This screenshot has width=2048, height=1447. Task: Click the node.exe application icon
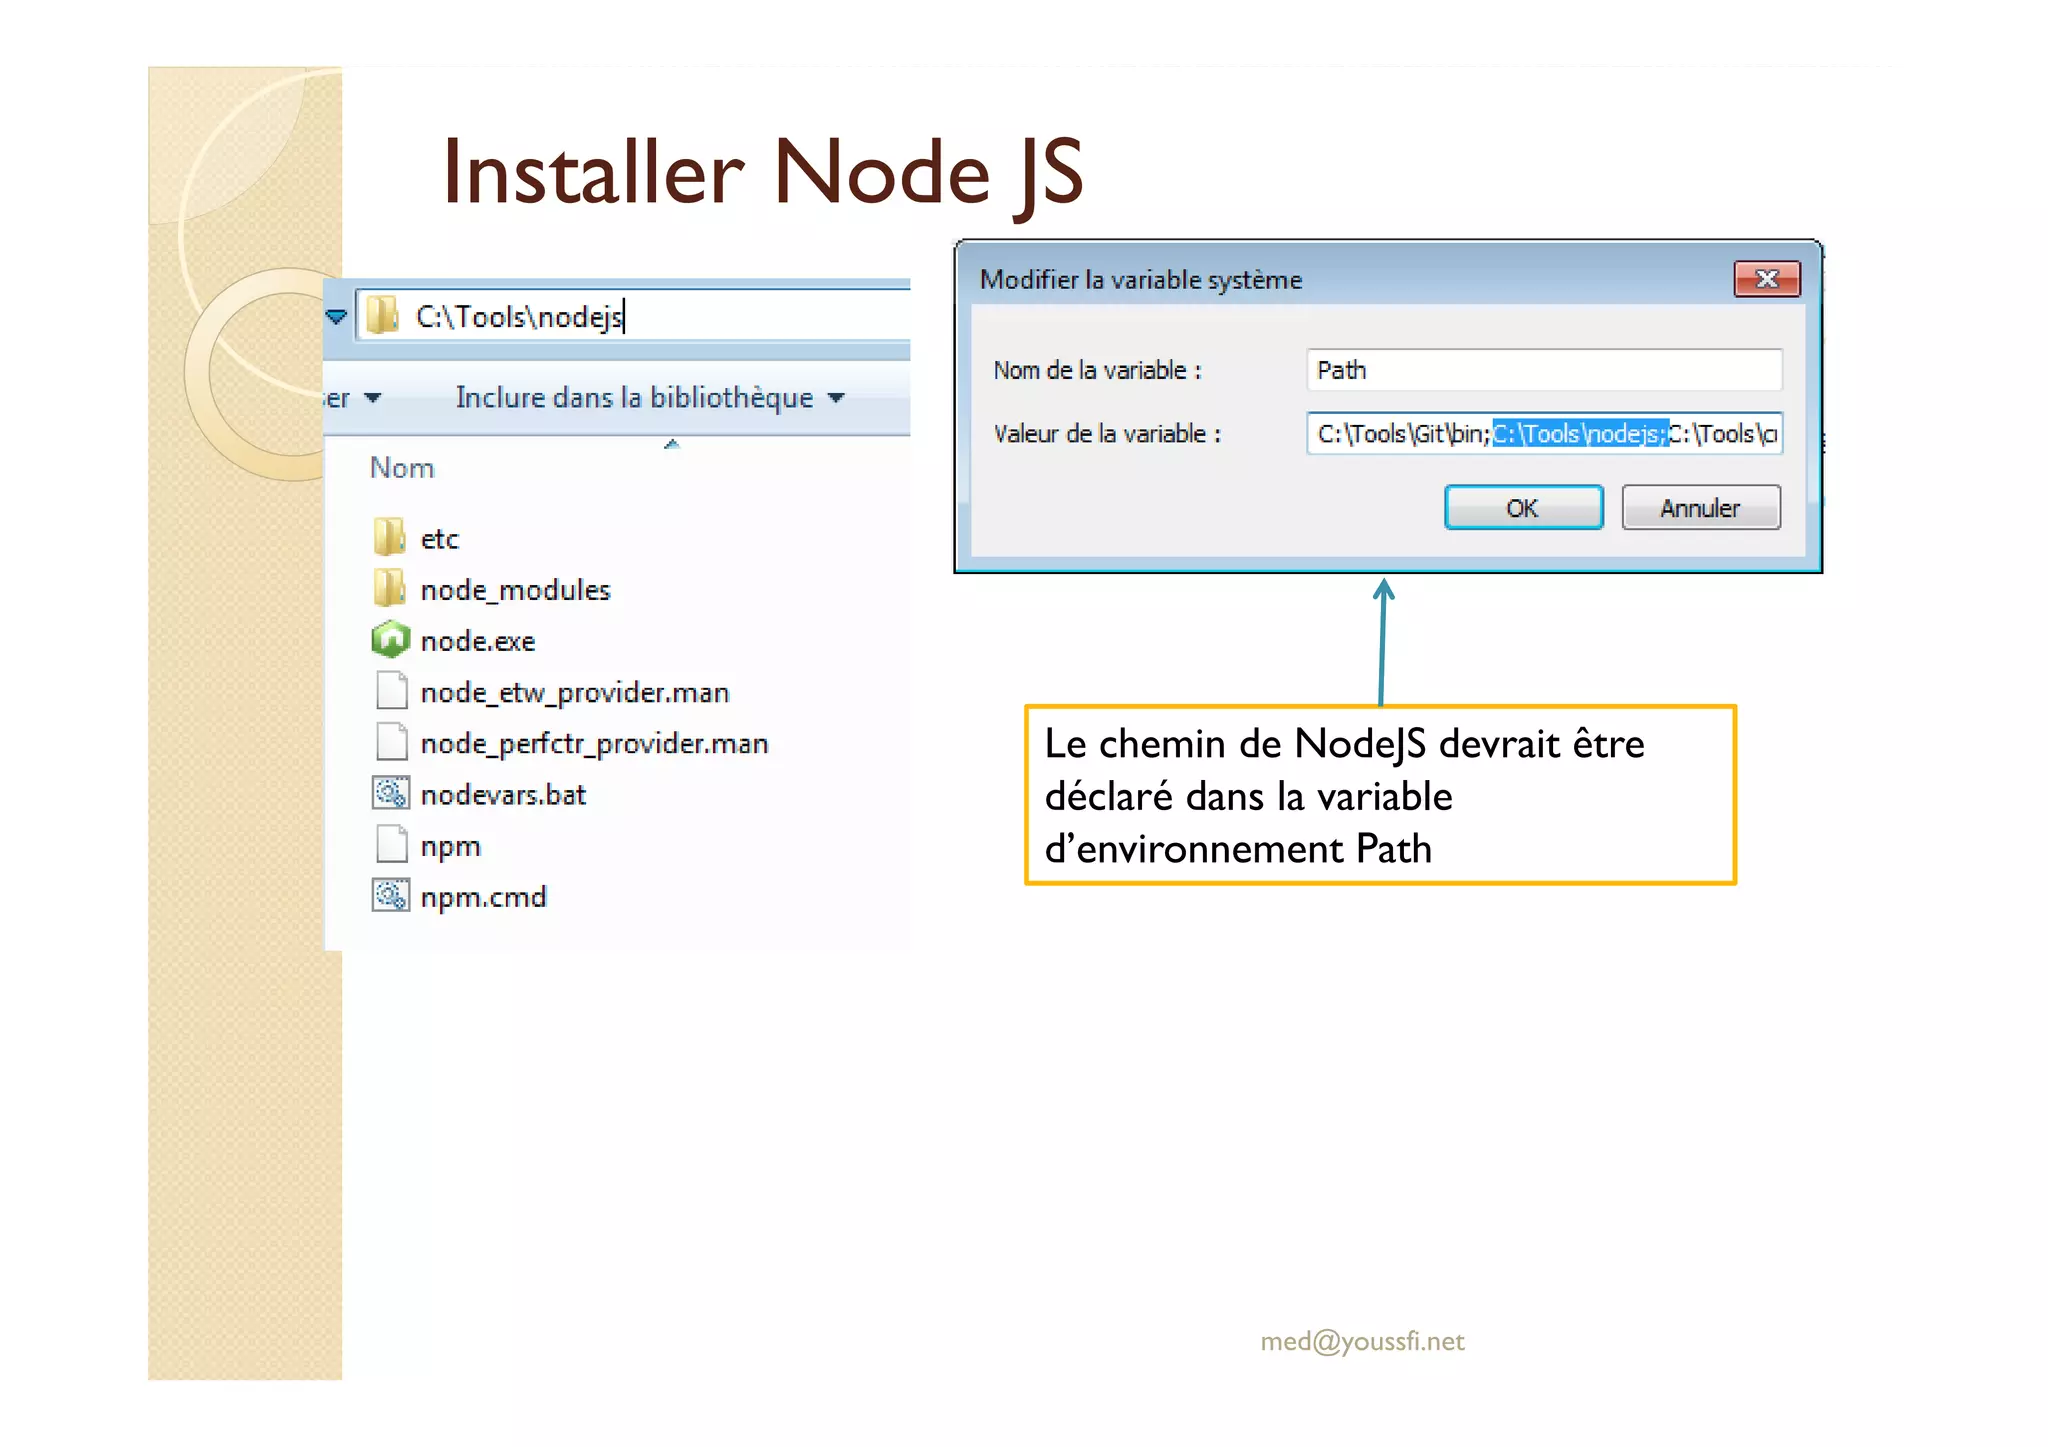point(390,640)
